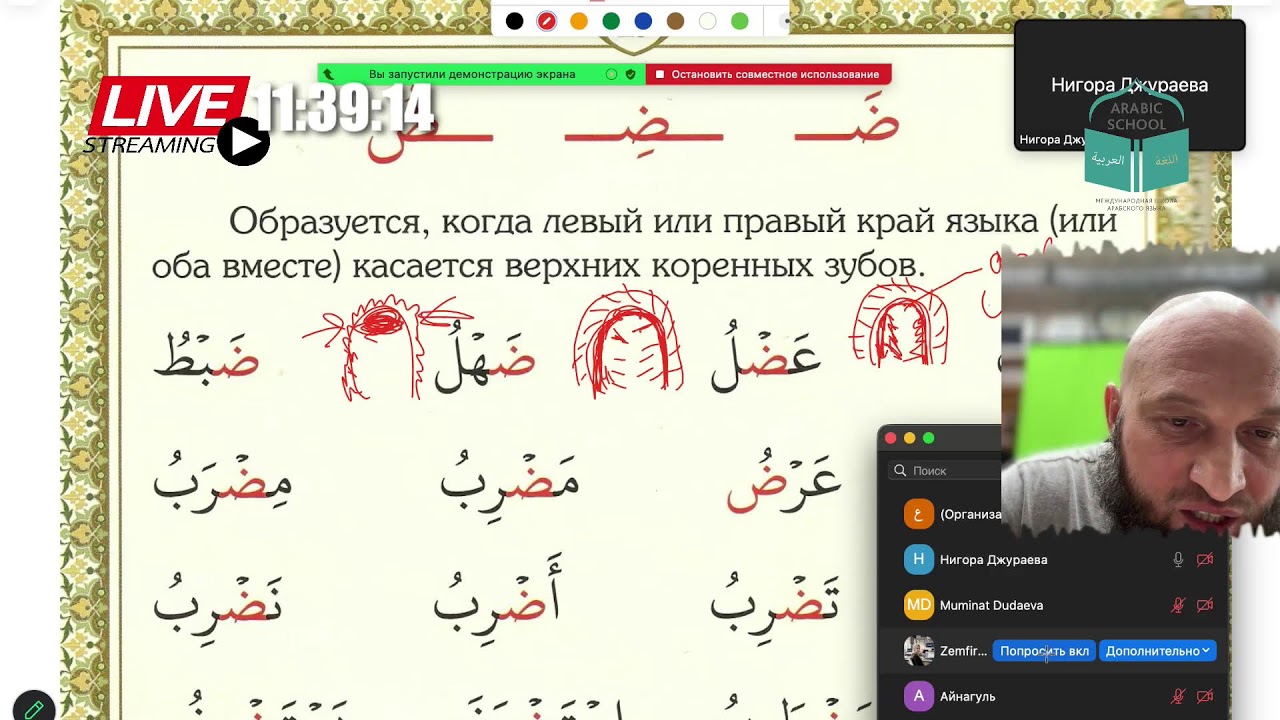Click the organizer's orange avatar
Viewport: 1280px width, 720px height.
coord(919,514)
